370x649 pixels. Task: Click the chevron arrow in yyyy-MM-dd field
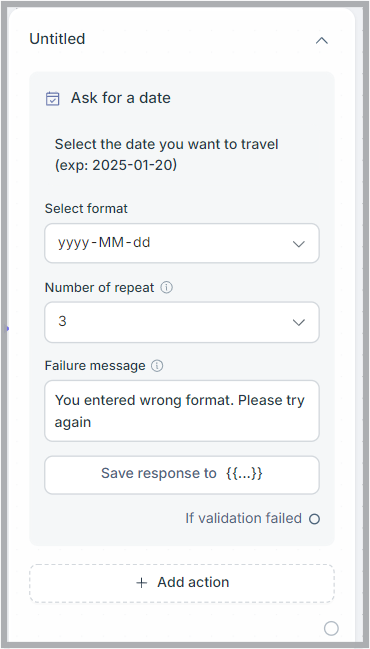[x=299, y=244]
